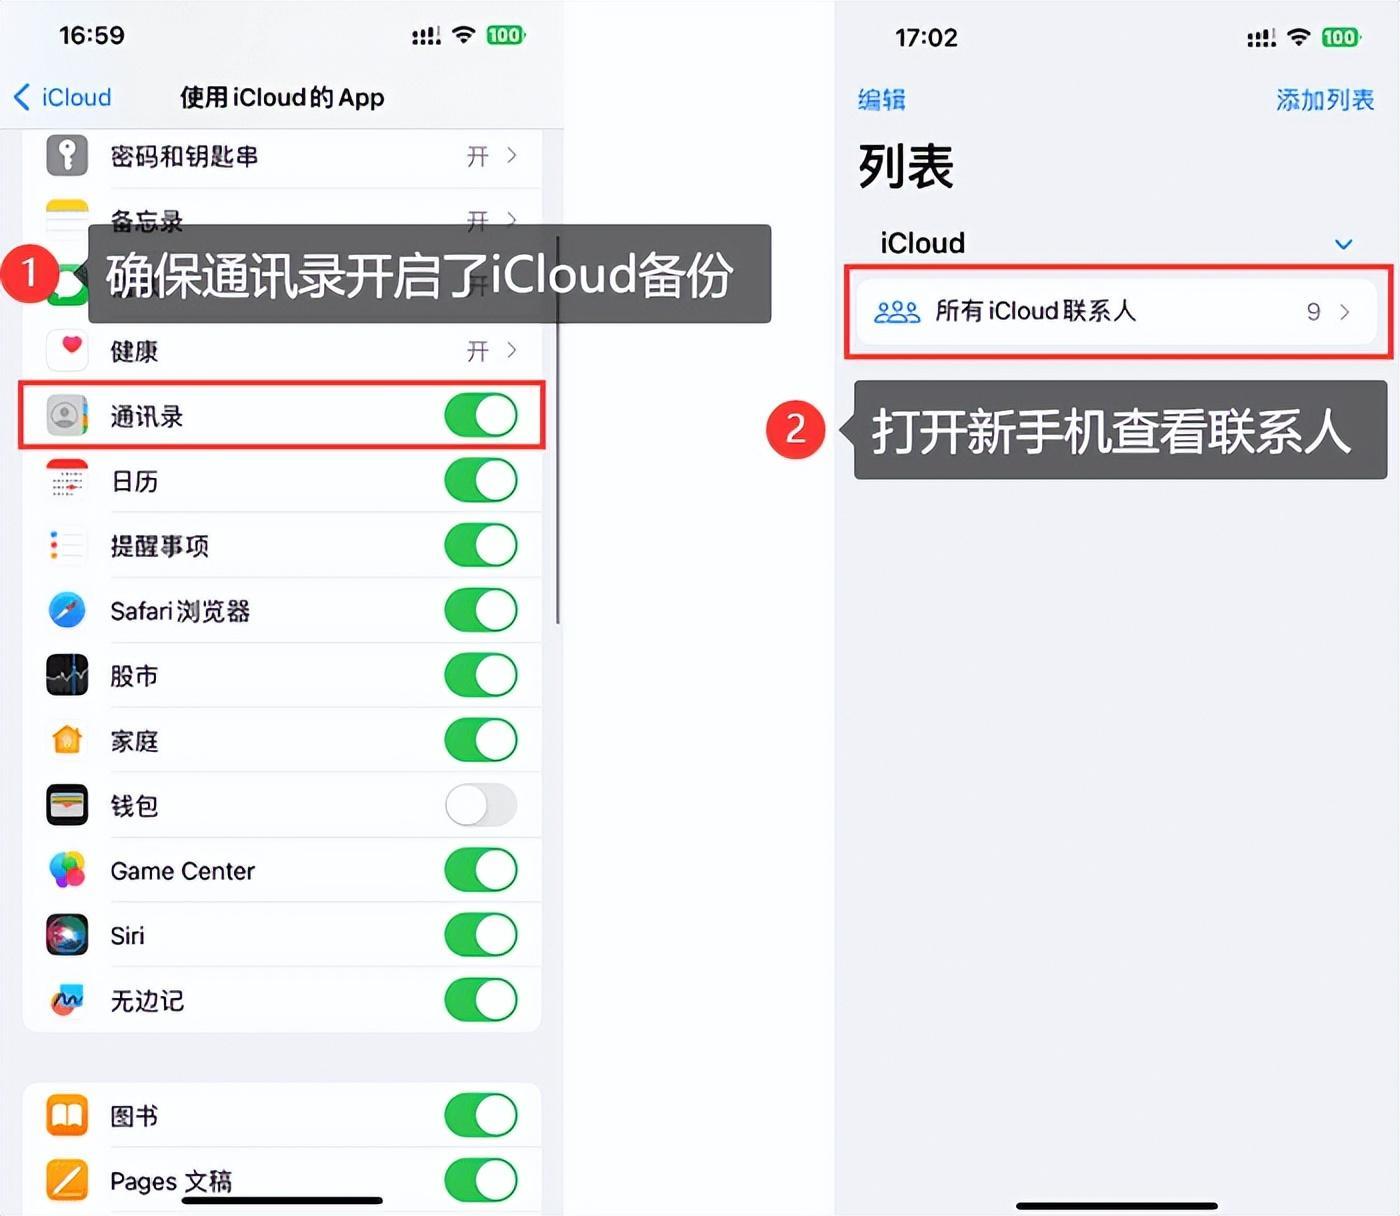The image size is (1400, 1216).
Task: Enable the 钱包 switch
Action: tap(481, 805)
